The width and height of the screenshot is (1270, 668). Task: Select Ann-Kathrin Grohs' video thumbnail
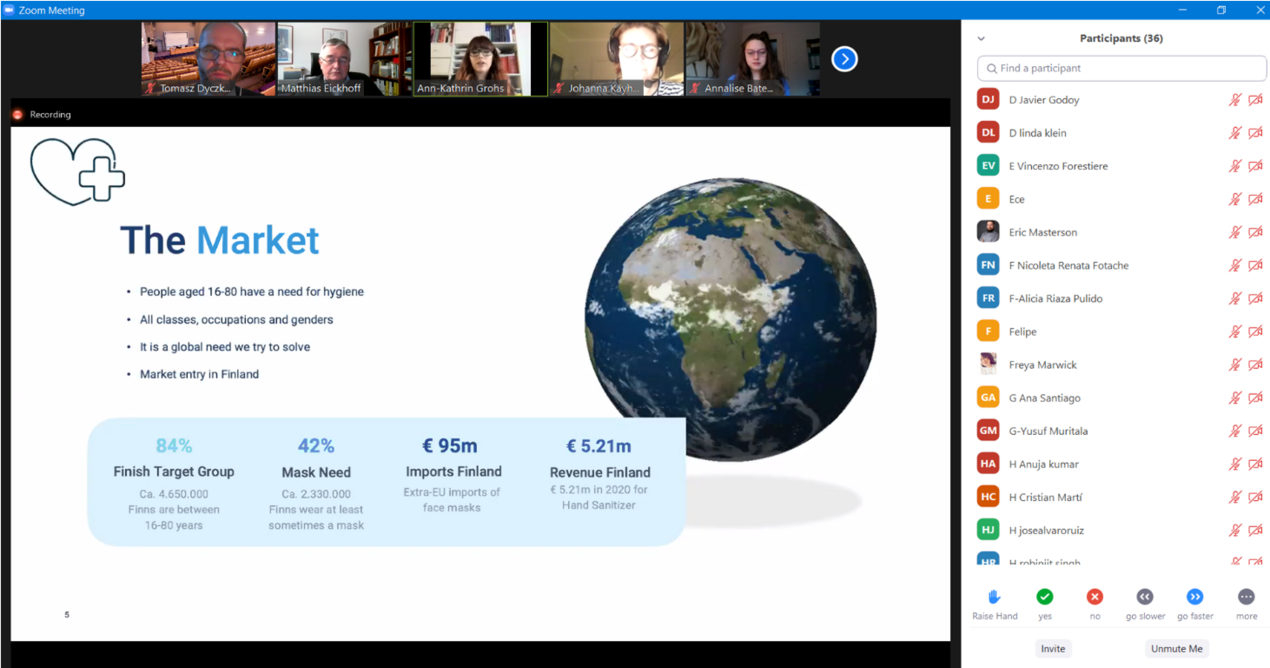[481, 59]
